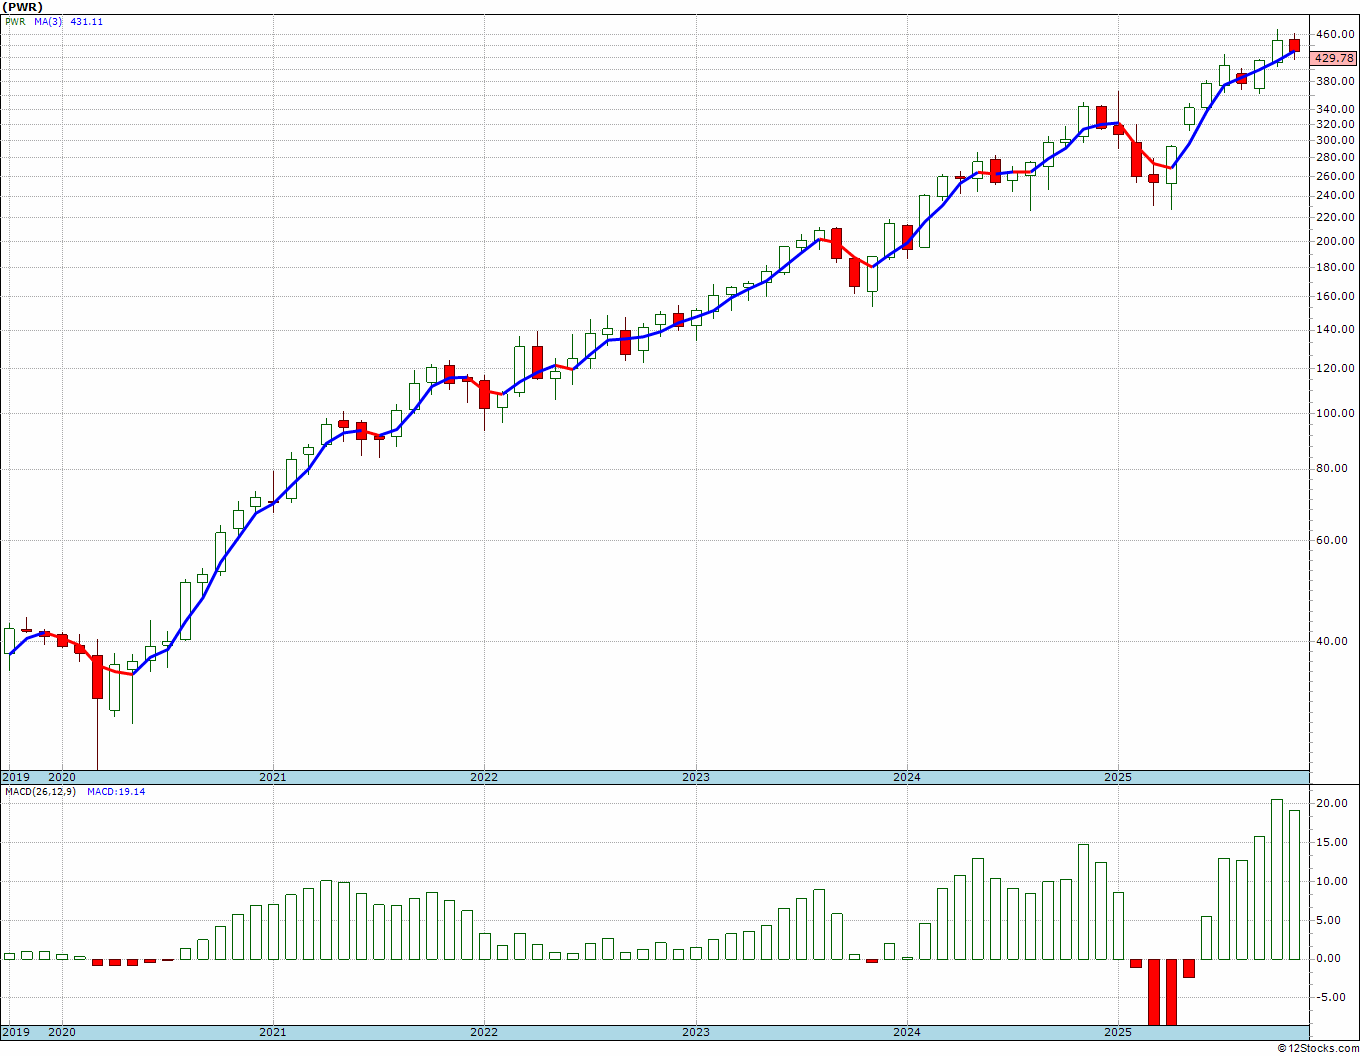
Task: Click the 280.00 price axis label
Action: click(x=1336, y=158)
